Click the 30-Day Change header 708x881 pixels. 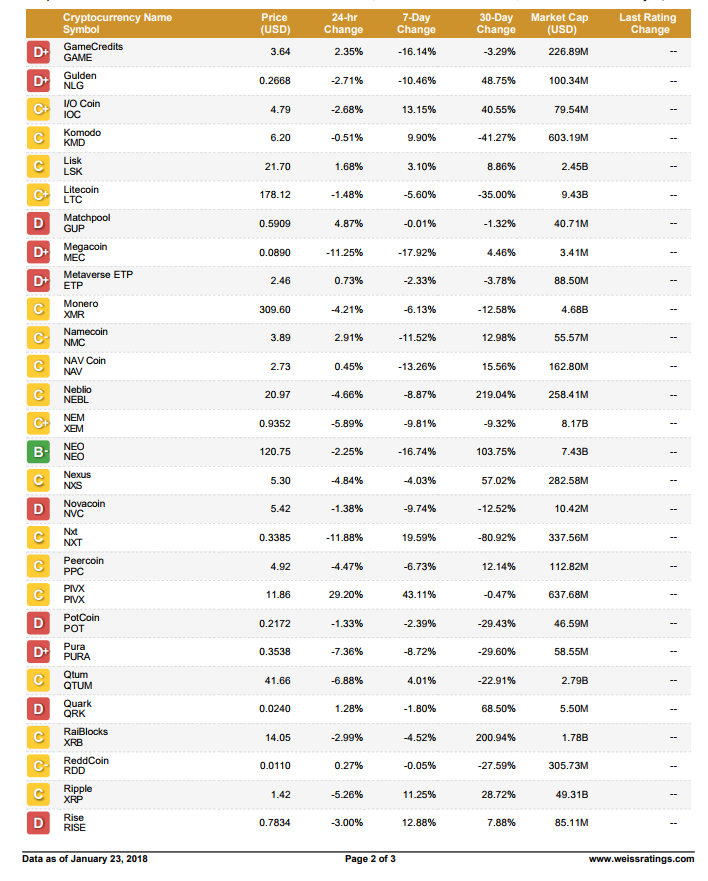click(x=496, y=24)
